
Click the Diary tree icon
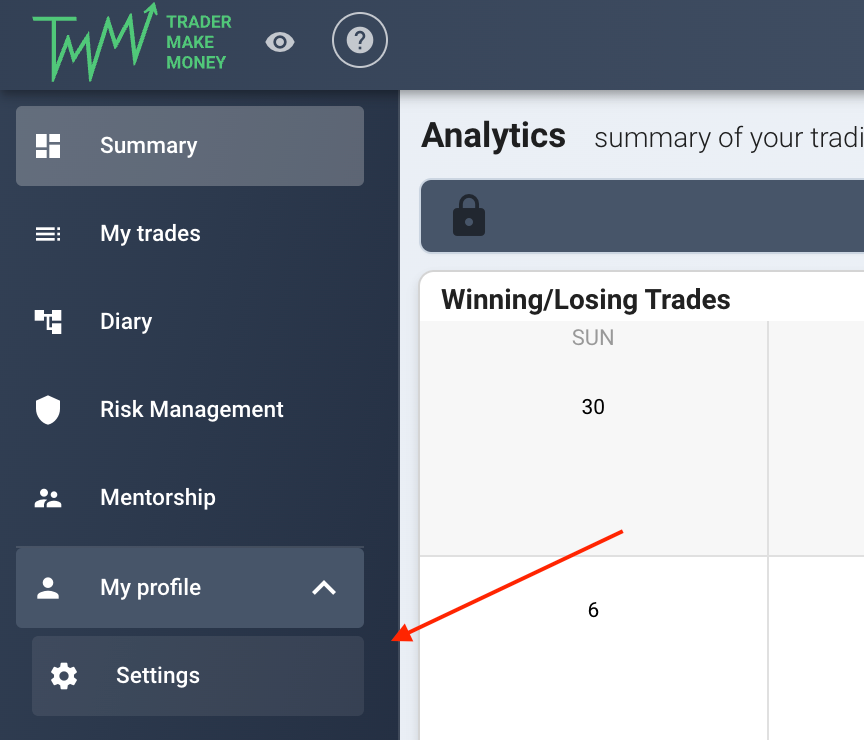(48, 322)
